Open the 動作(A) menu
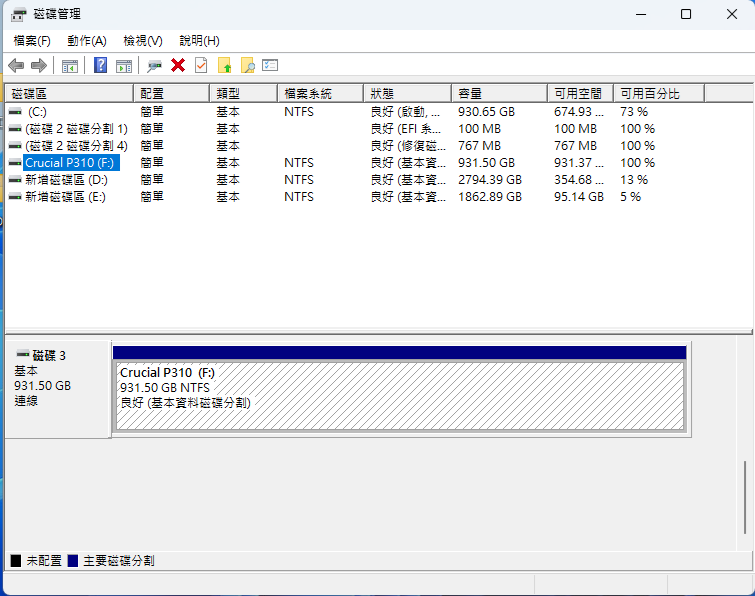 87,41
